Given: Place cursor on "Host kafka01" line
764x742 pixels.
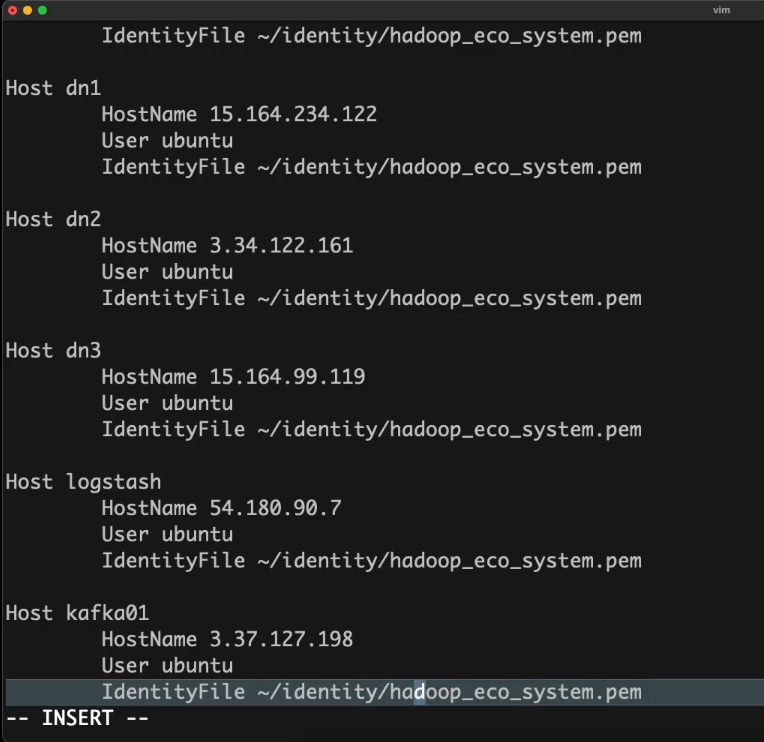Looking at the screenshot, I should (77, 613).
